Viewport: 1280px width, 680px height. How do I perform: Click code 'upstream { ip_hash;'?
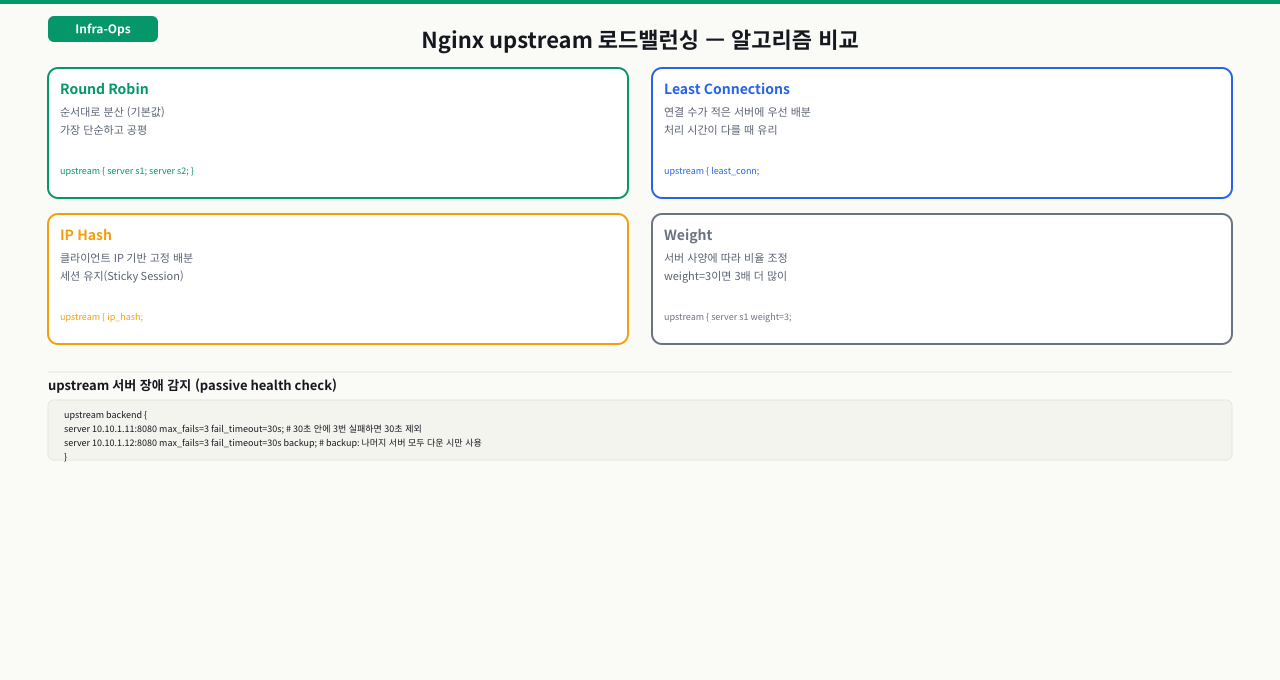tap(101, 317)
